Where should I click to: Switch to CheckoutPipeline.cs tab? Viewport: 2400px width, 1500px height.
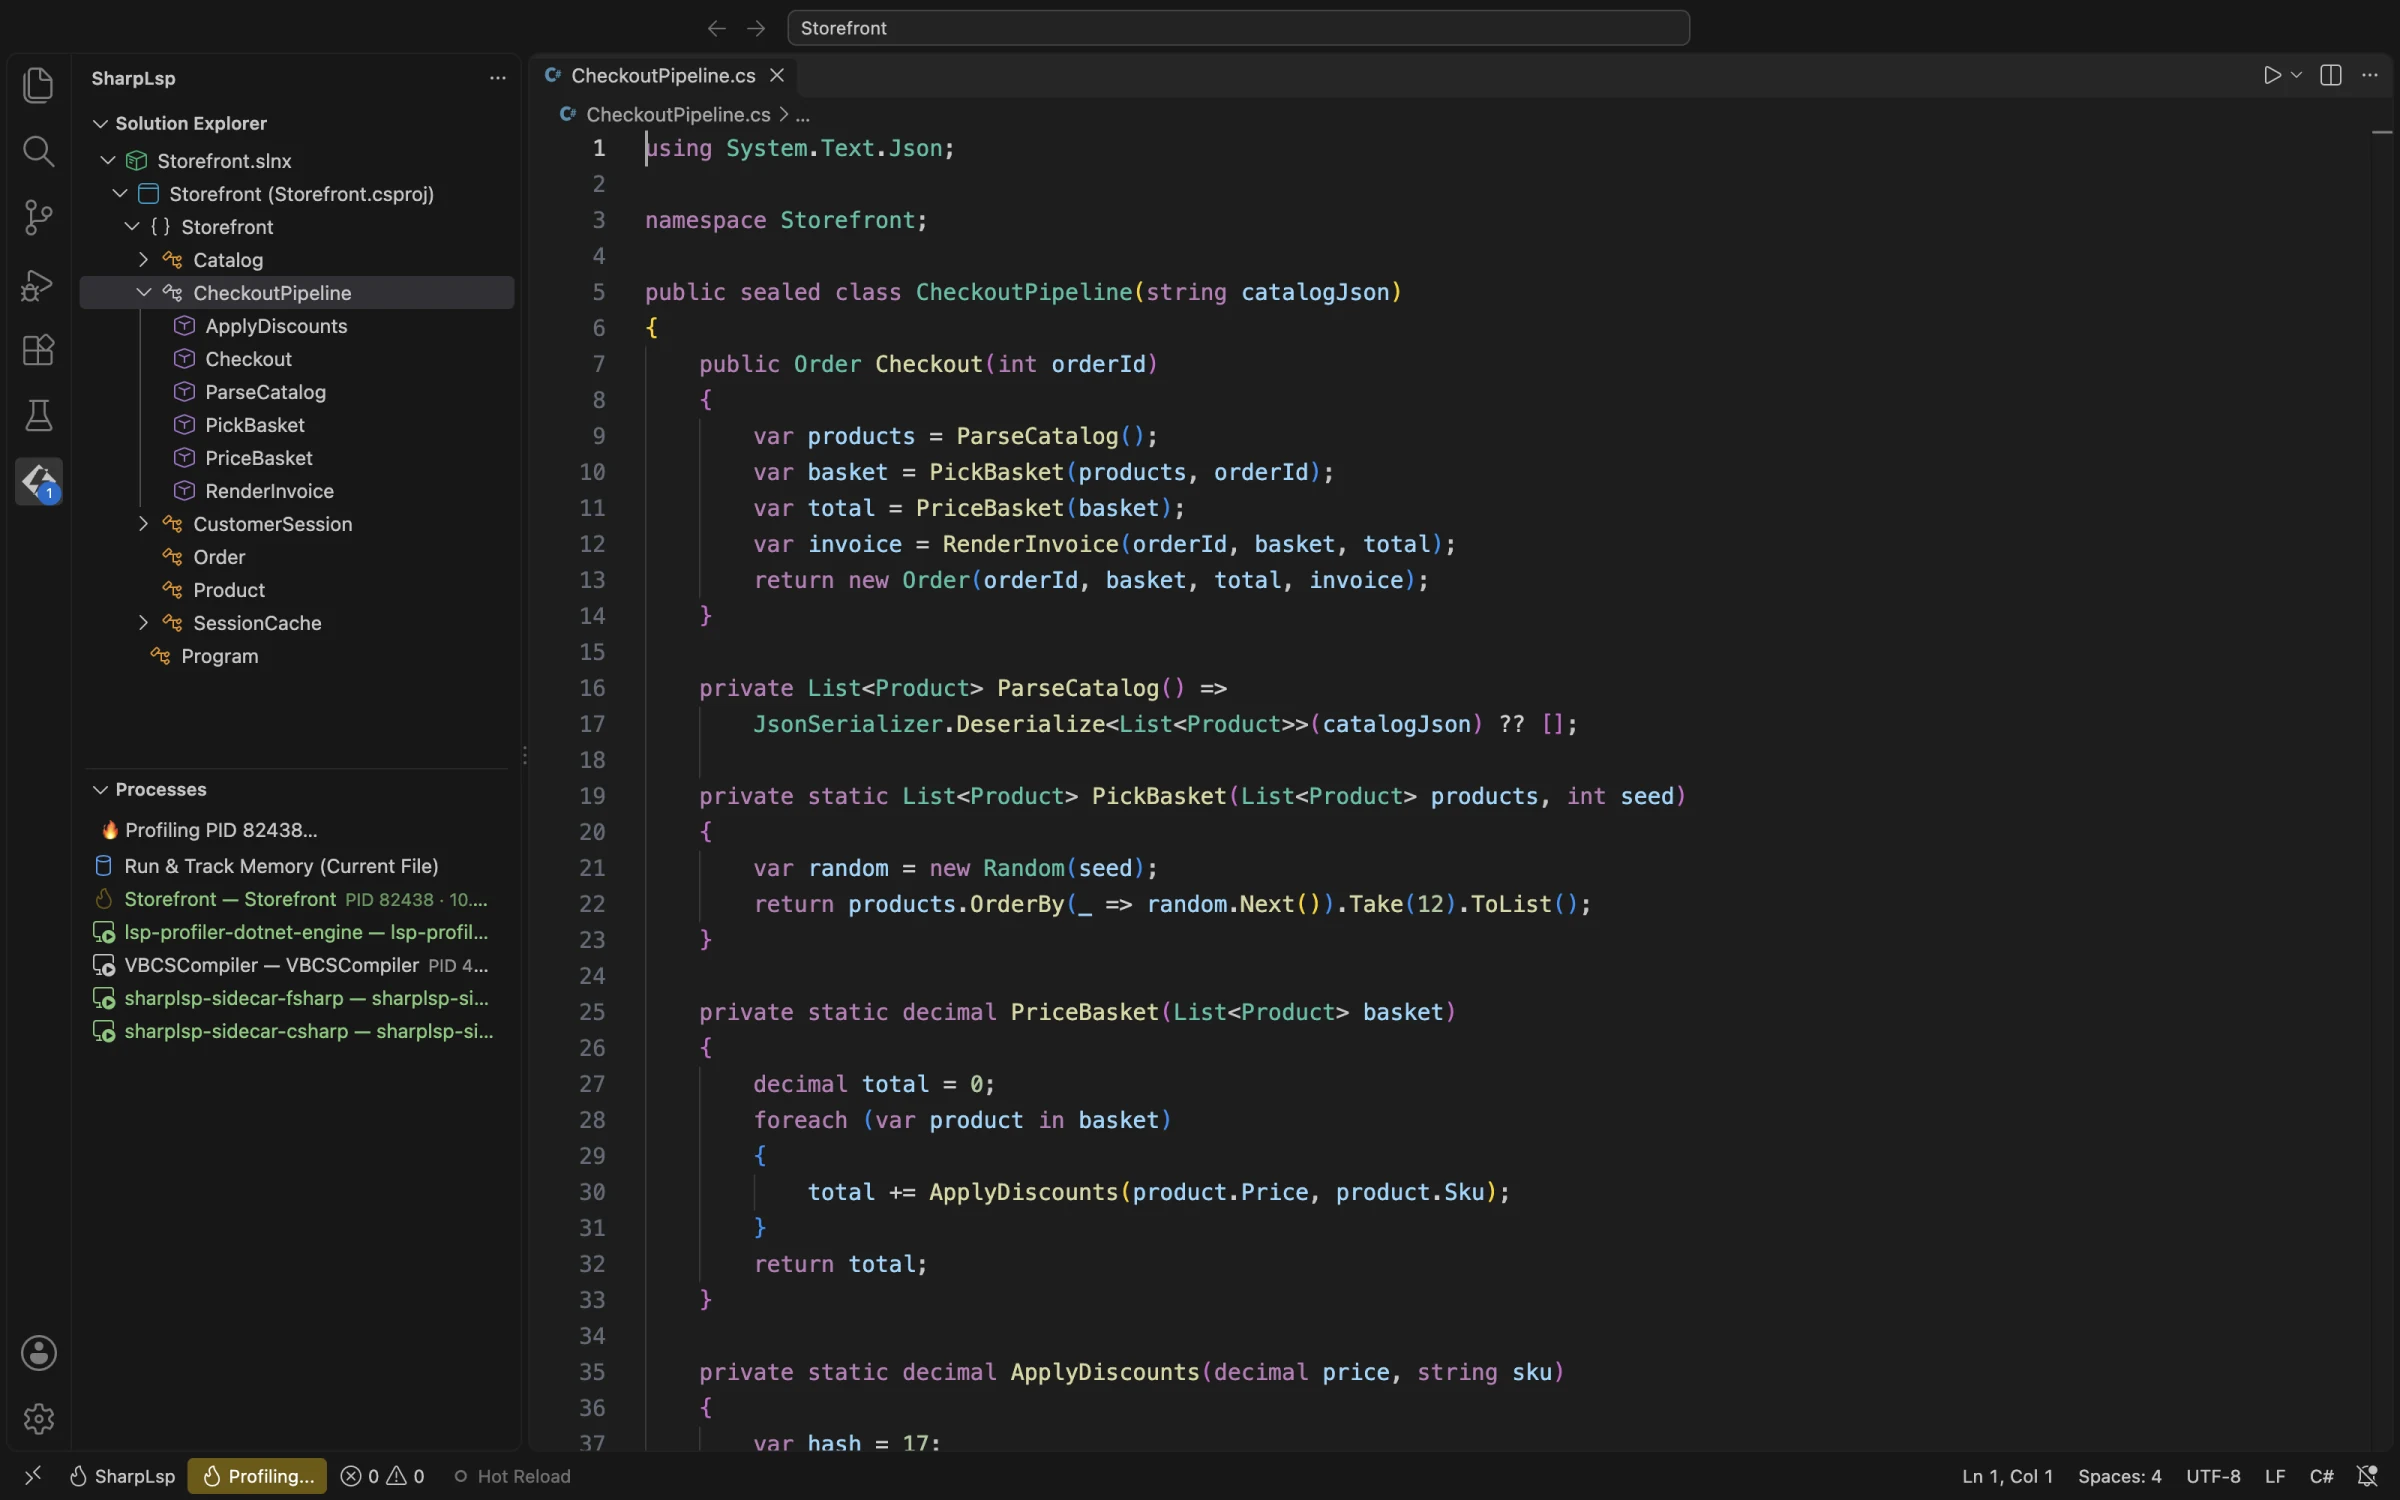tap(663, 76)
